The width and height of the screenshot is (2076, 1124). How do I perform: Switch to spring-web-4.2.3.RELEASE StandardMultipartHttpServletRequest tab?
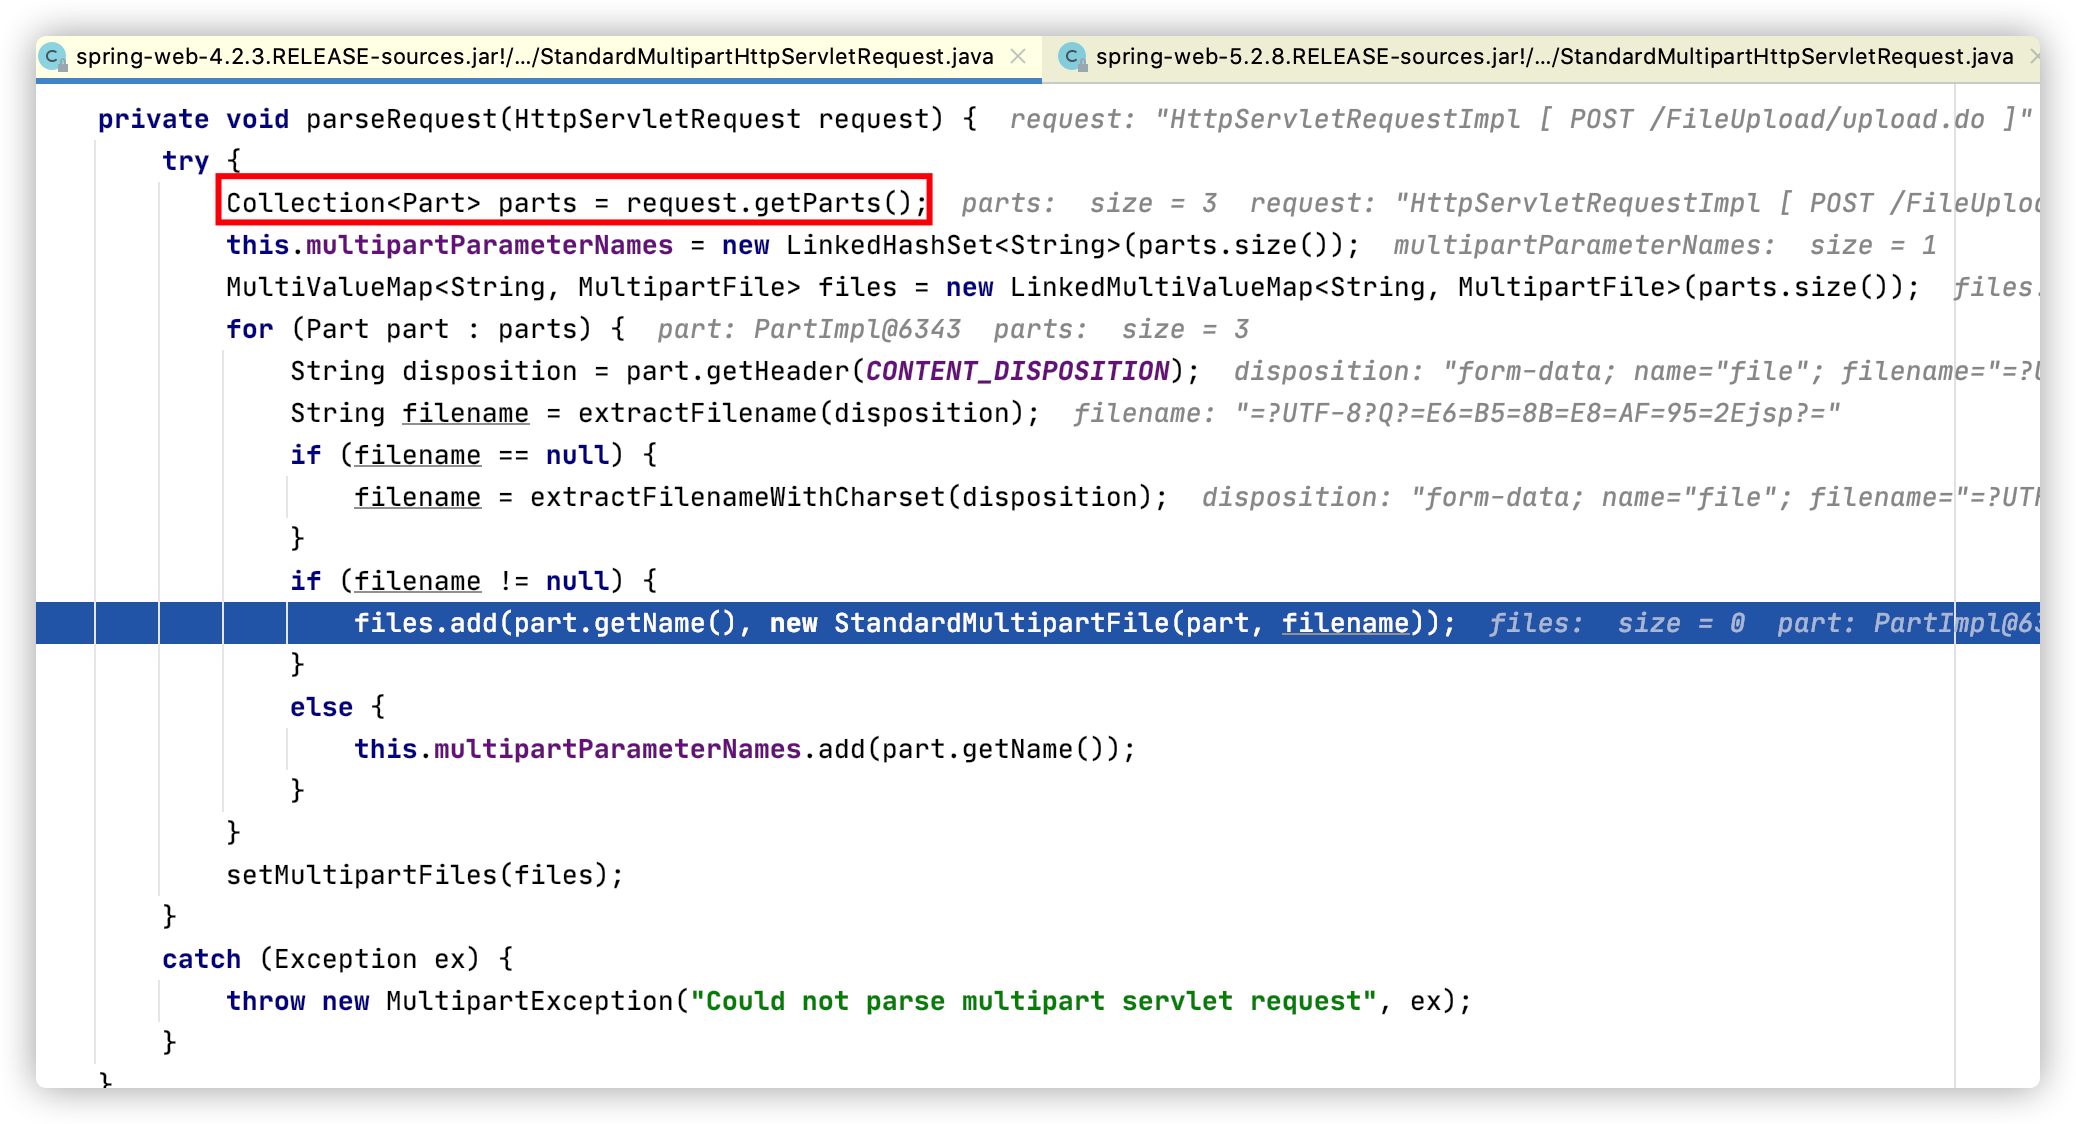[534, 57]
